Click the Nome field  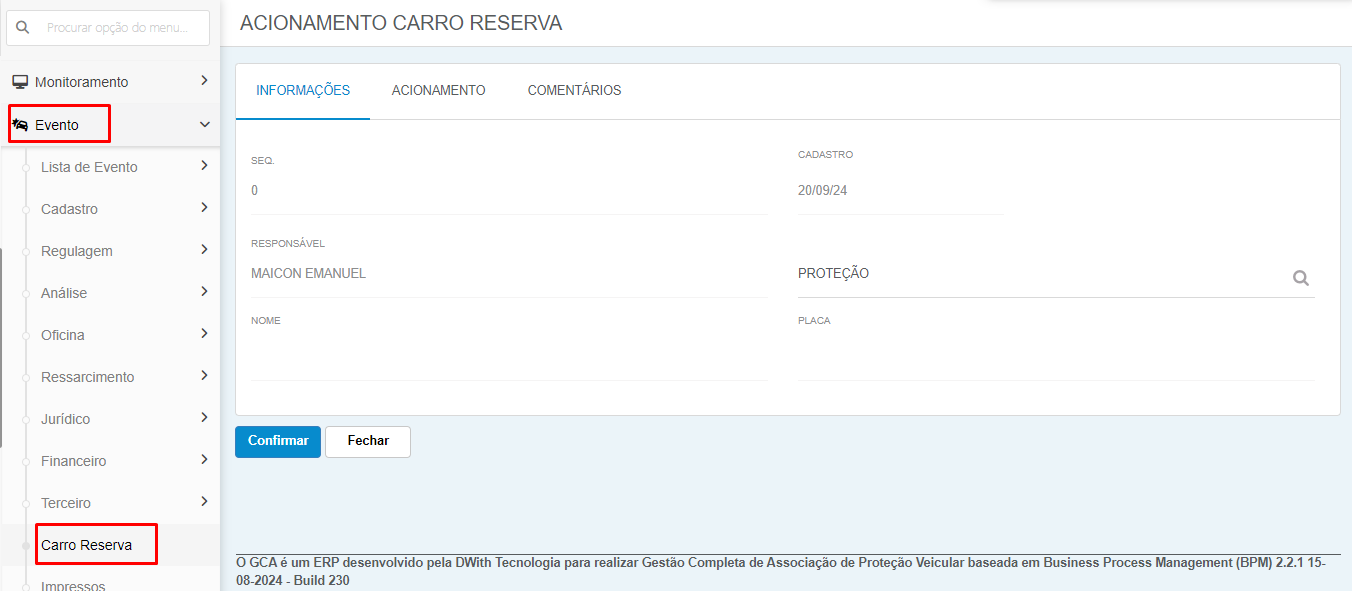pos(509,357)
